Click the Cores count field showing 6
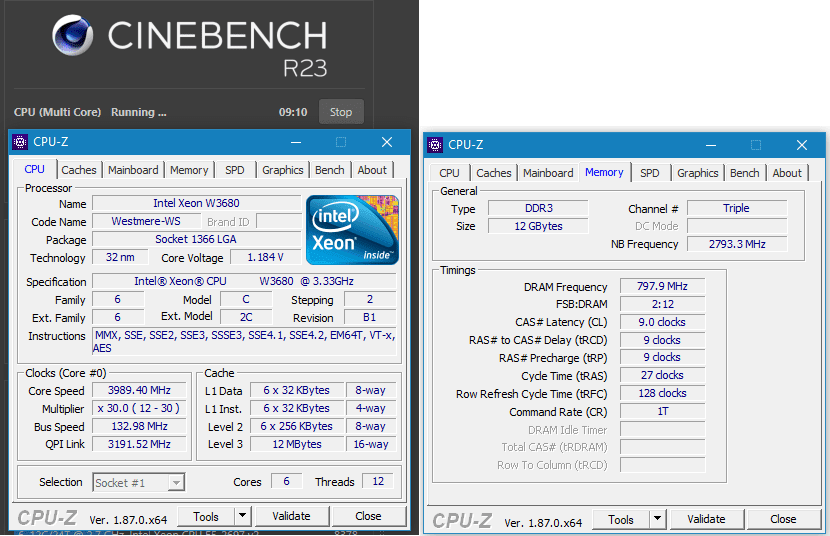830x536 pixels. coord(286,481)
